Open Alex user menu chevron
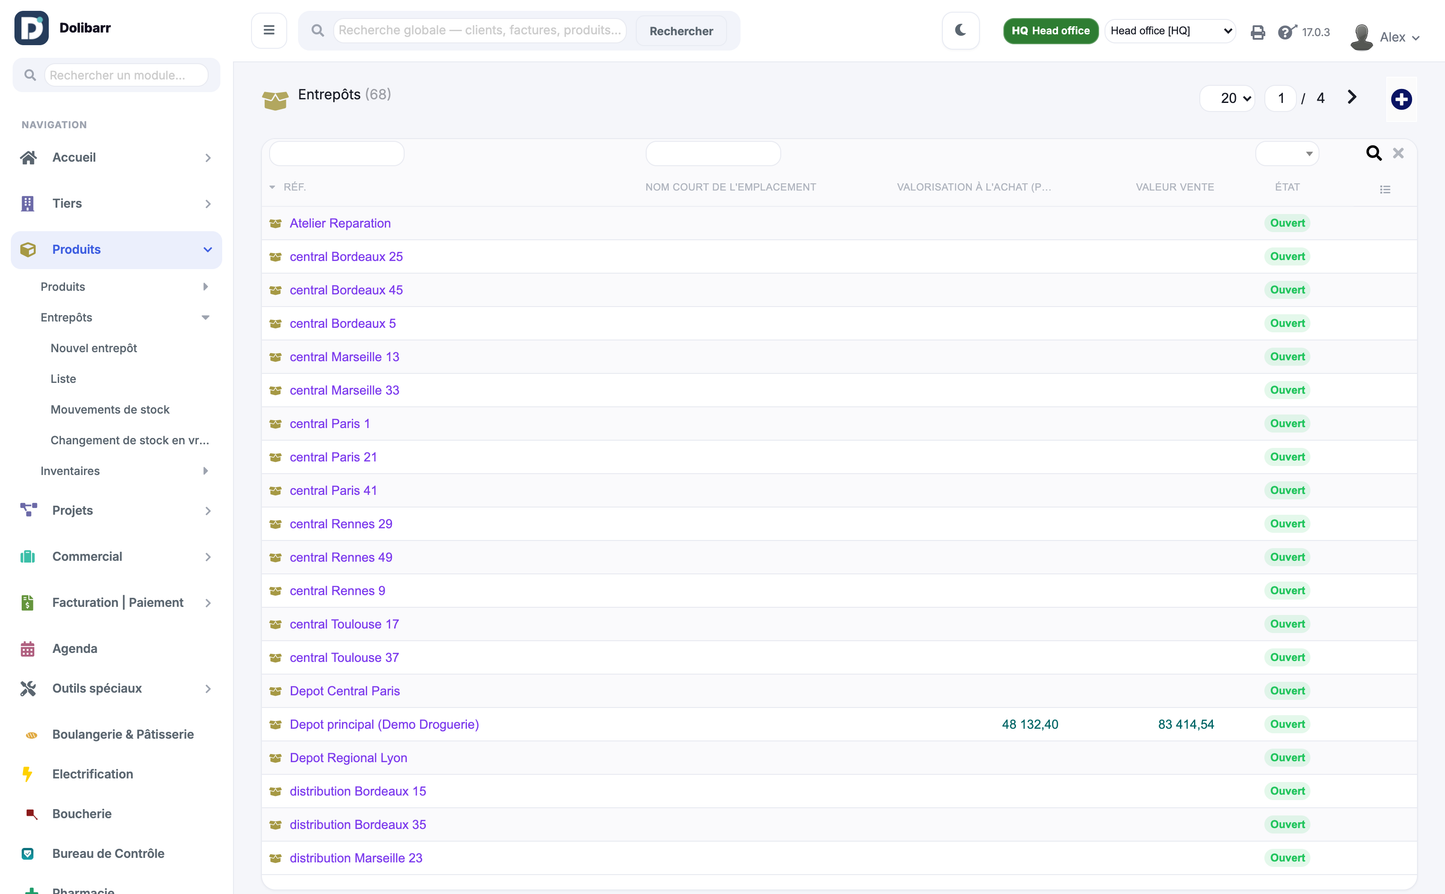 point(1416,38)
